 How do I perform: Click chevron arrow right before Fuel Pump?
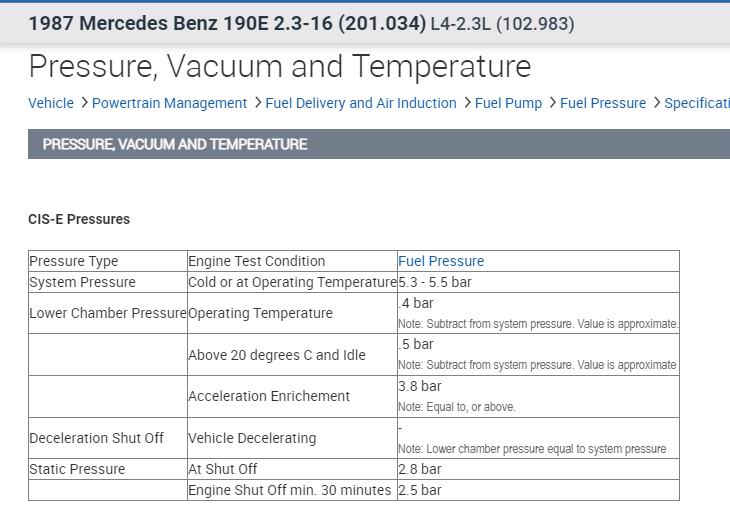point(466,102)
